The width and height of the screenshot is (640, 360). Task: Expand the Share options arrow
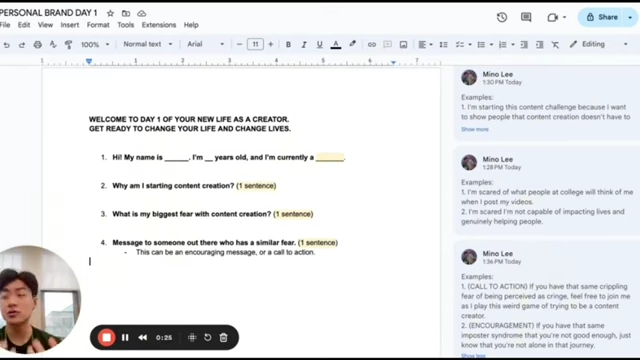[630, 18]
